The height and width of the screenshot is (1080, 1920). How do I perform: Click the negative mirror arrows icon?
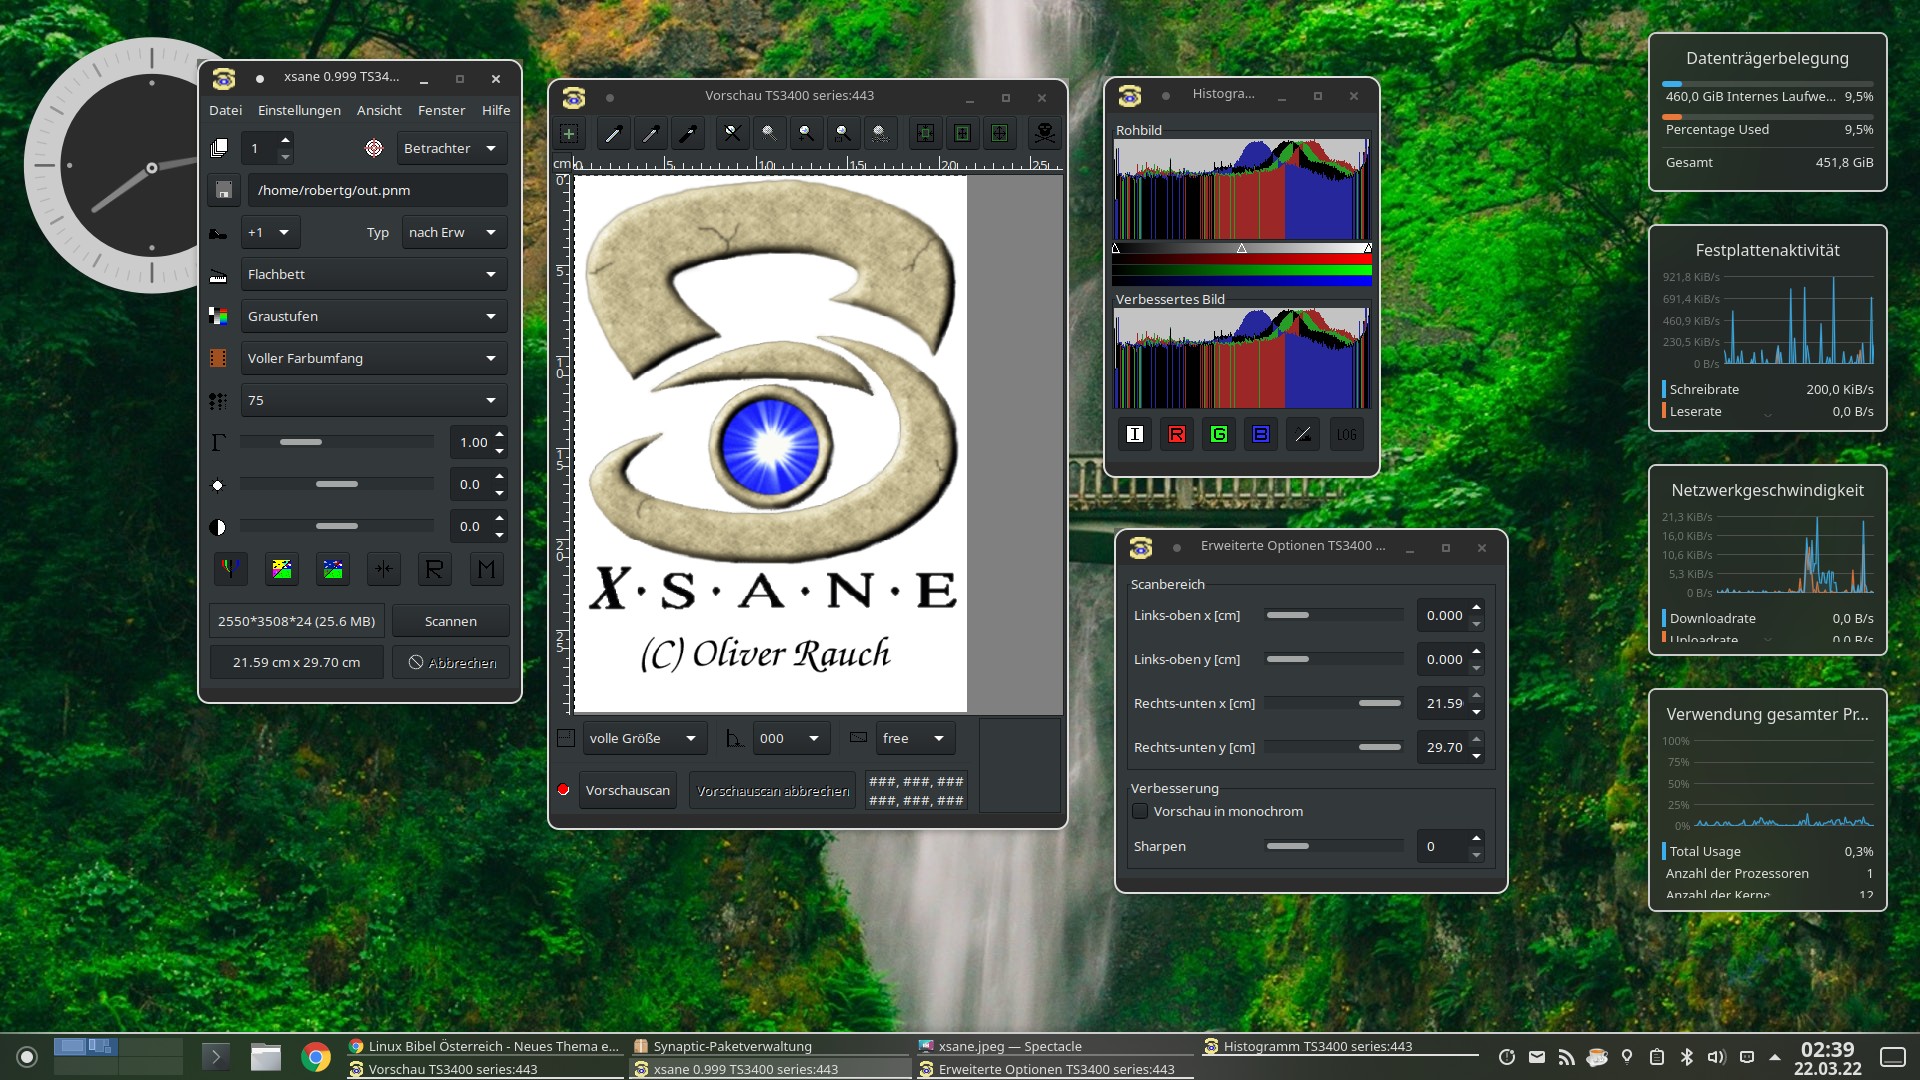pyautogui.click(x=384, y=569)
